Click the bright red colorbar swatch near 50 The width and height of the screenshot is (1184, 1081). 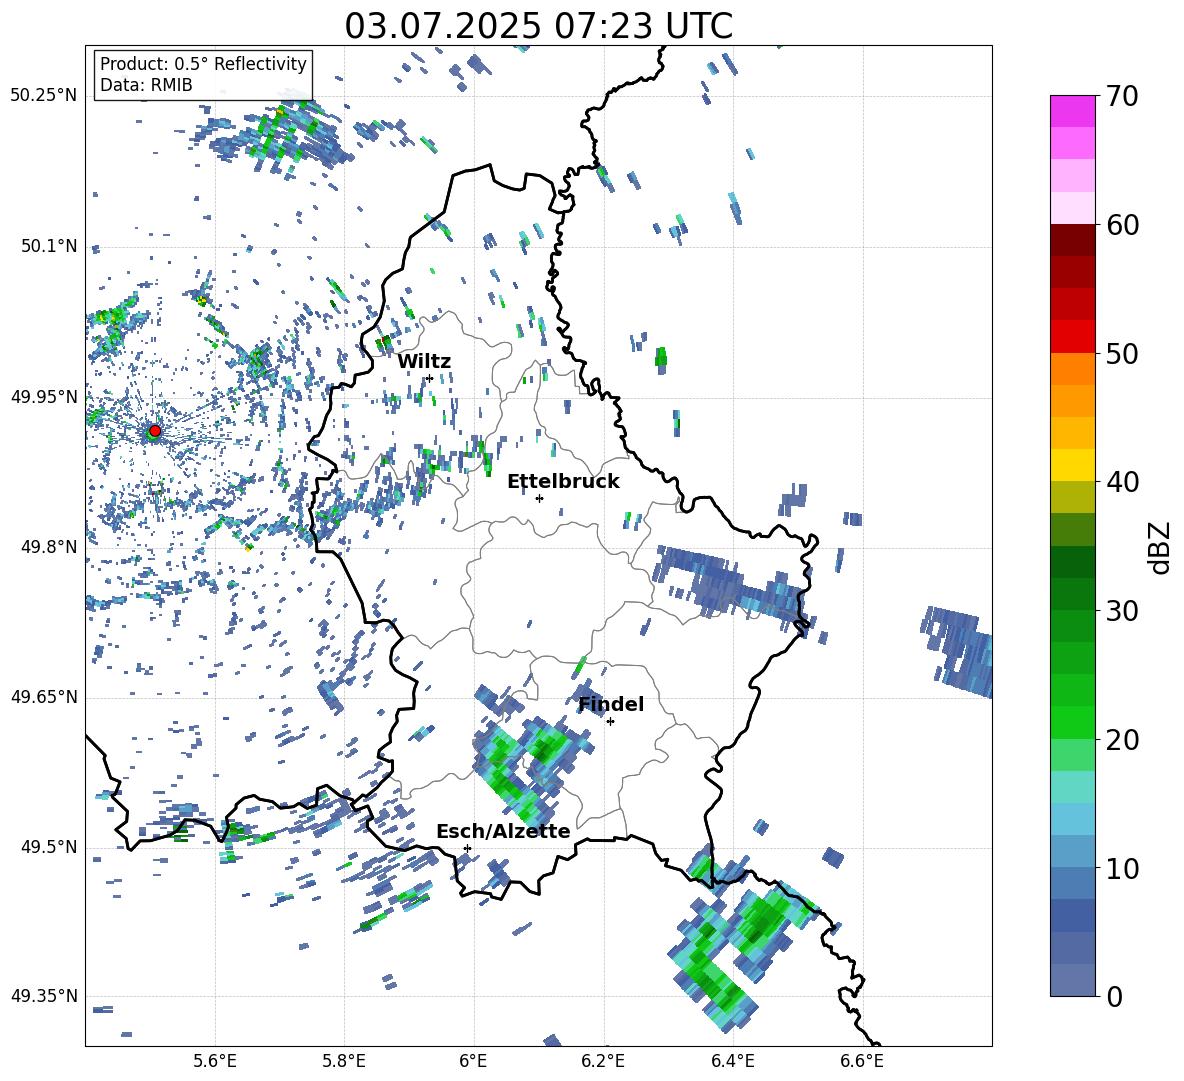click(x=1072, y=337)
